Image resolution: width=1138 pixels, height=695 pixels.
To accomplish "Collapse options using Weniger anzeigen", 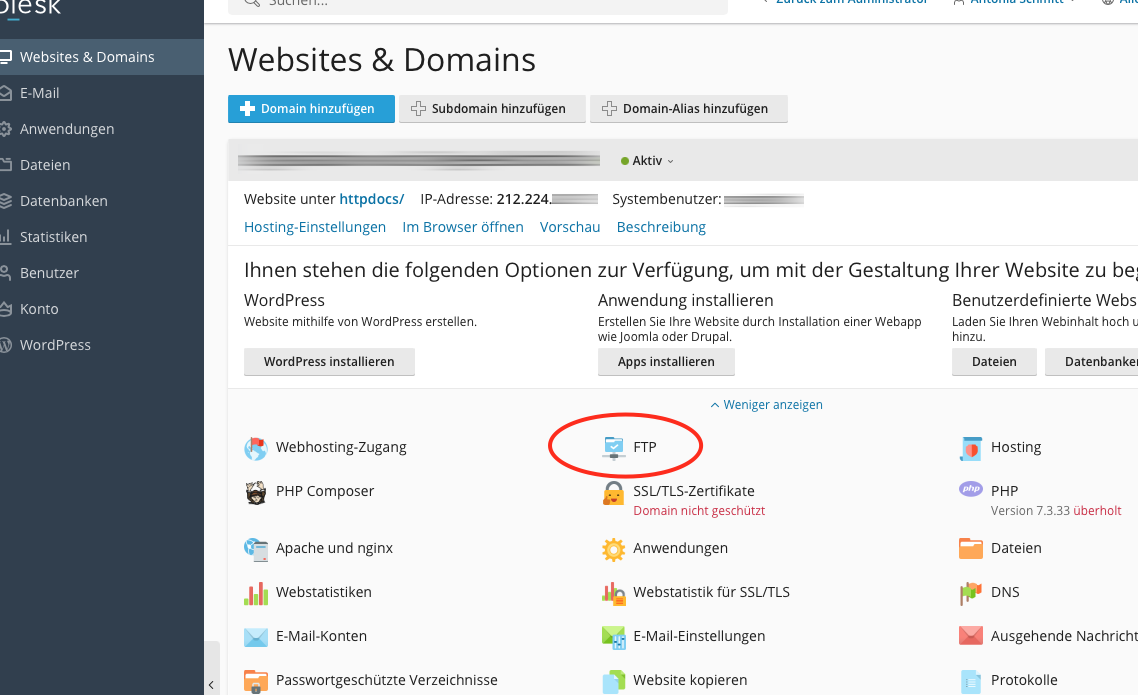I will [x=766, y=404].
